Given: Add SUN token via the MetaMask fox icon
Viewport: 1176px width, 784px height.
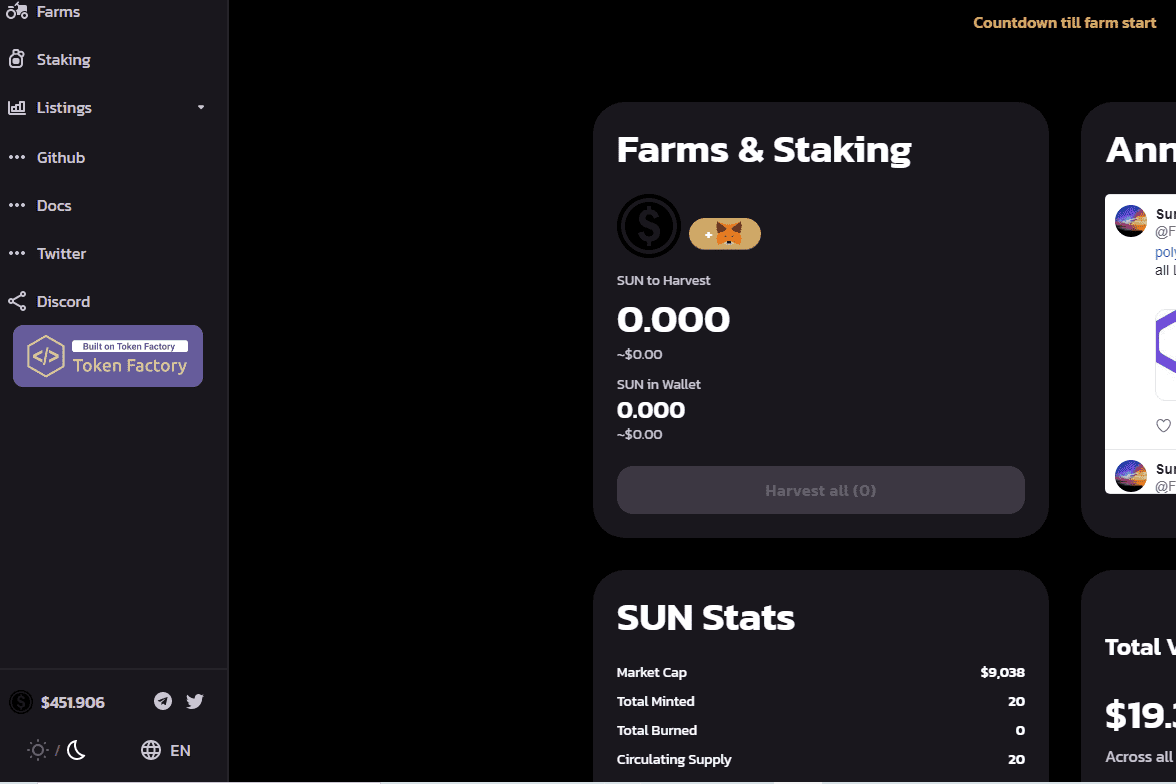Looking at the screenshot, I should click(724, 233).
